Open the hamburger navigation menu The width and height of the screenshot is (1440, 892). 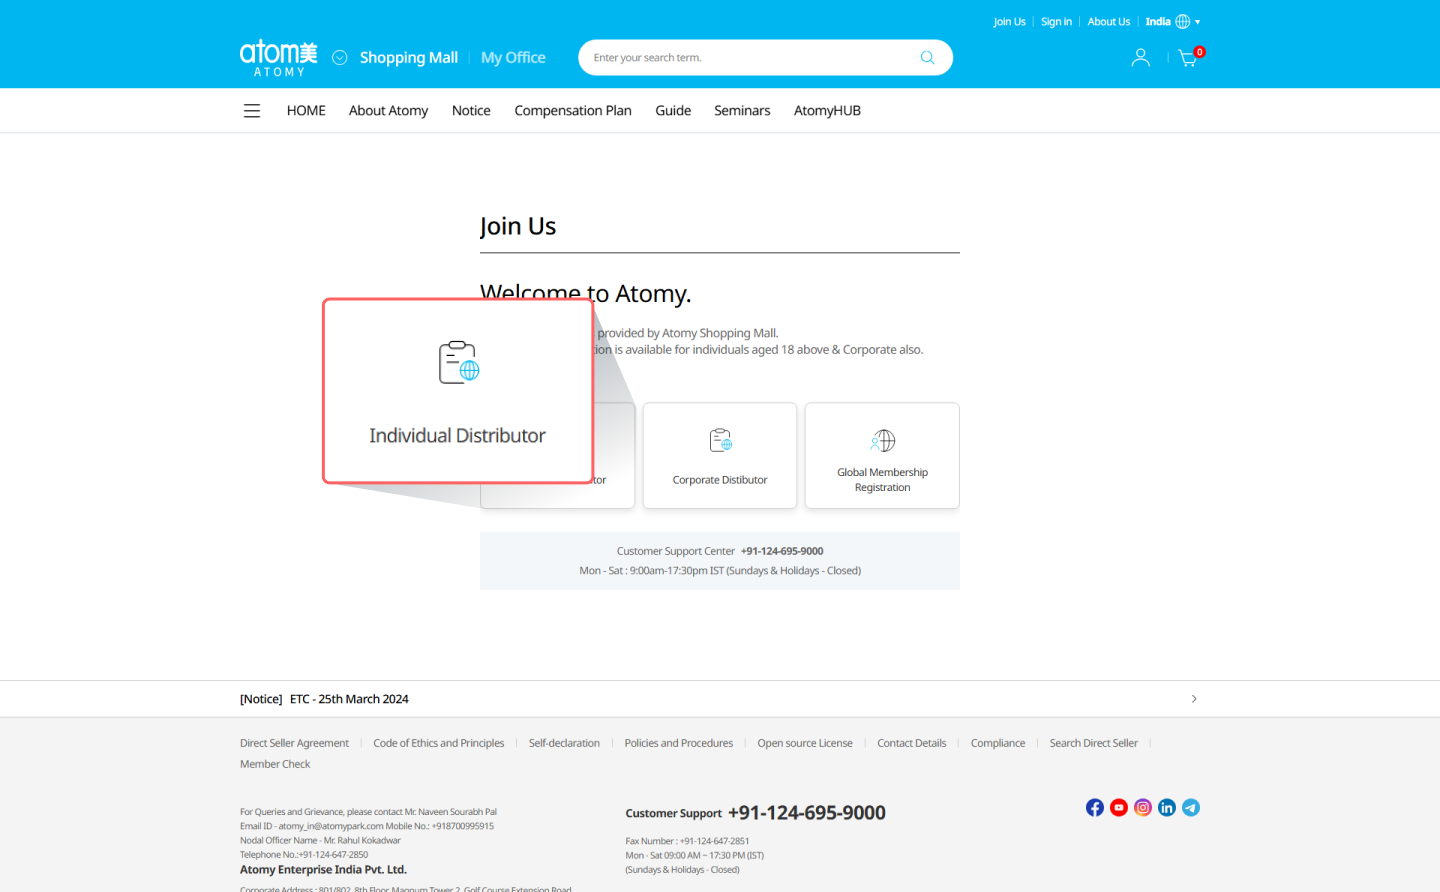point(251,110)
